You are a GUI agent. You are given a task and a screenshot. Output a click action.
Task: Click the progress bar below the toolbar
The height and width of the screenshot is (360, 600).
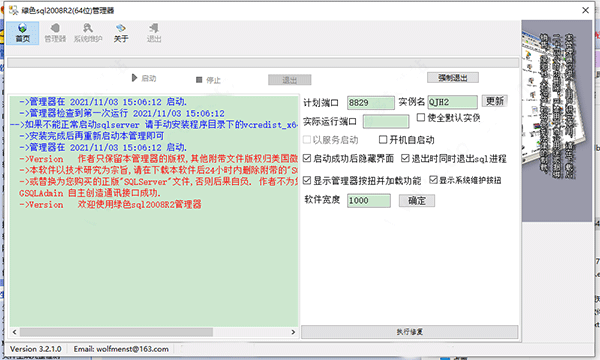(x=263, y=63)
